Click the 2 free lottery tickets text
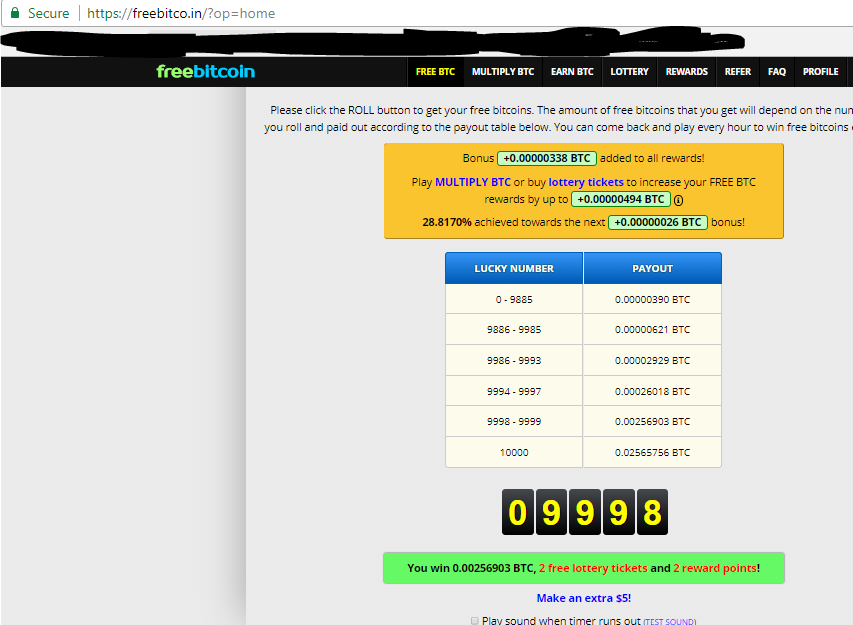853x625 pixels. coord(594,568)
